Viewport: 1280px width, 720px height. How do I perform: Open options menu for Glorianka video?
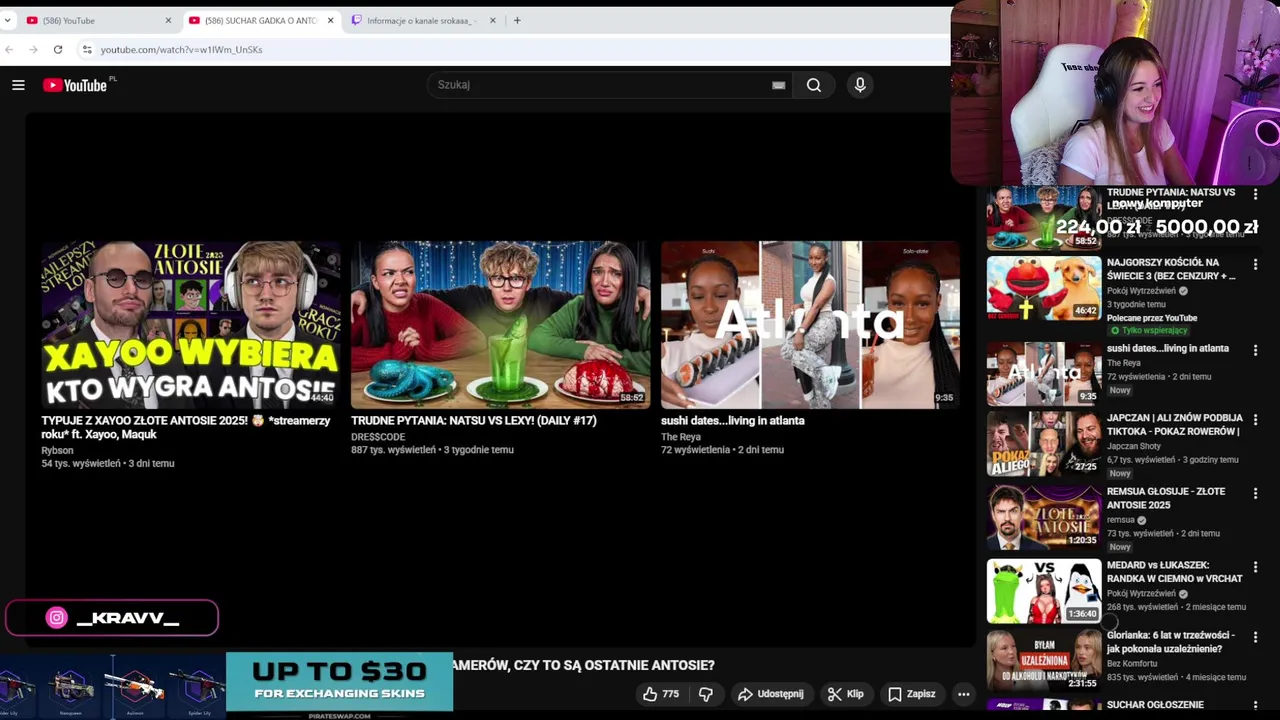tap(1255, 638)
